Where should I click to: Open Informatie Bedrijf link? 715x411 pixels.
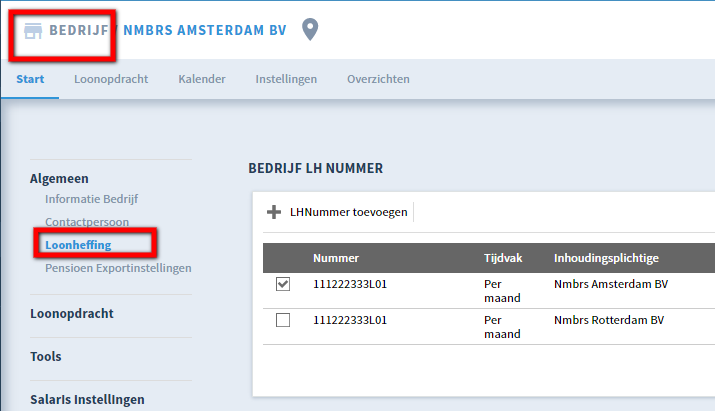pyautogui.click(x=91, y=199)
